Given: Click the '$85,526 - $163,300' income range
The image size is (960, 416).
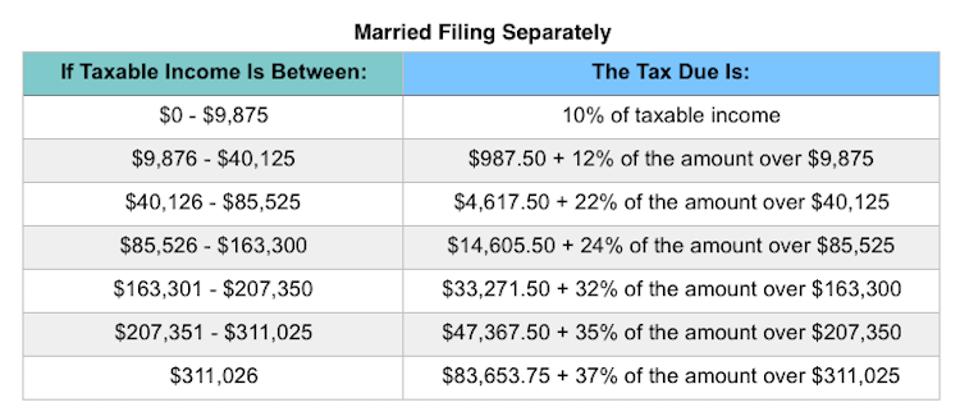Looking at the screenshot, I should click(213, 245).
